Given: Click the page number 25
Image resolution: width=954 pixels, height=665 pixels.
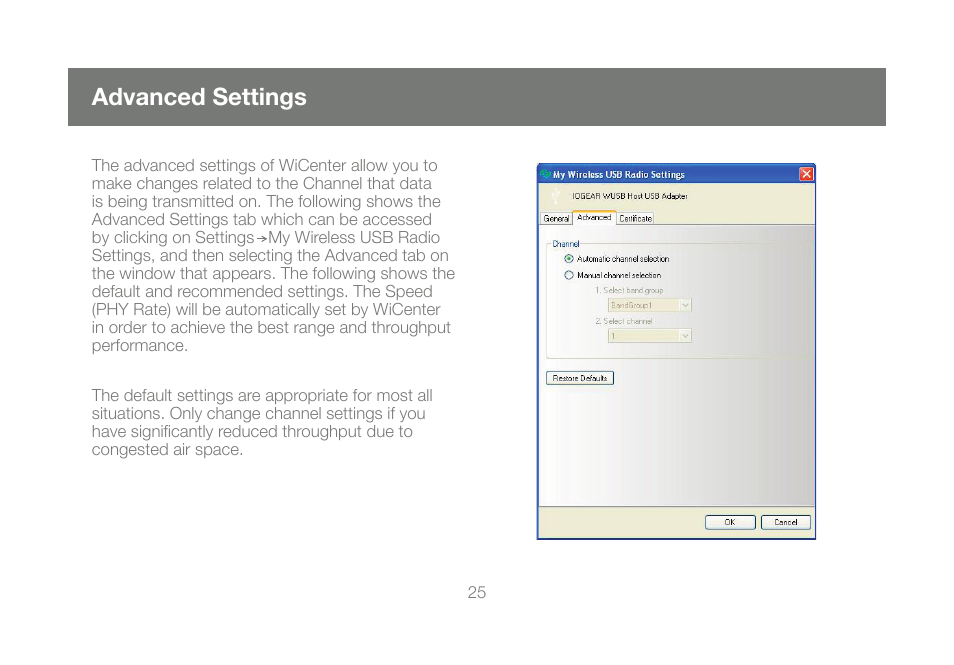Looking at the screenshot, I should click(x=476, y=592).
